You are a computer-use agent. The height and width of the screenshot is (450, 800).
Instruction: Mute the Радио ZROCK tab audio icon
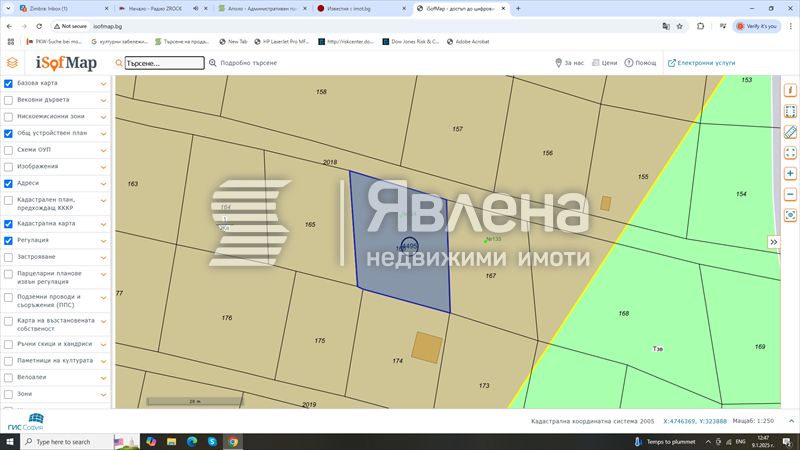196,9
